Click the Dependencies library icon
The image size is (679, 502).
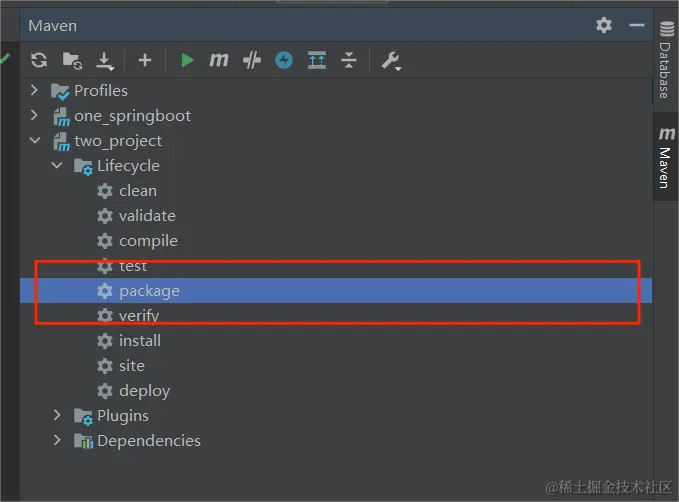(83, 441)
